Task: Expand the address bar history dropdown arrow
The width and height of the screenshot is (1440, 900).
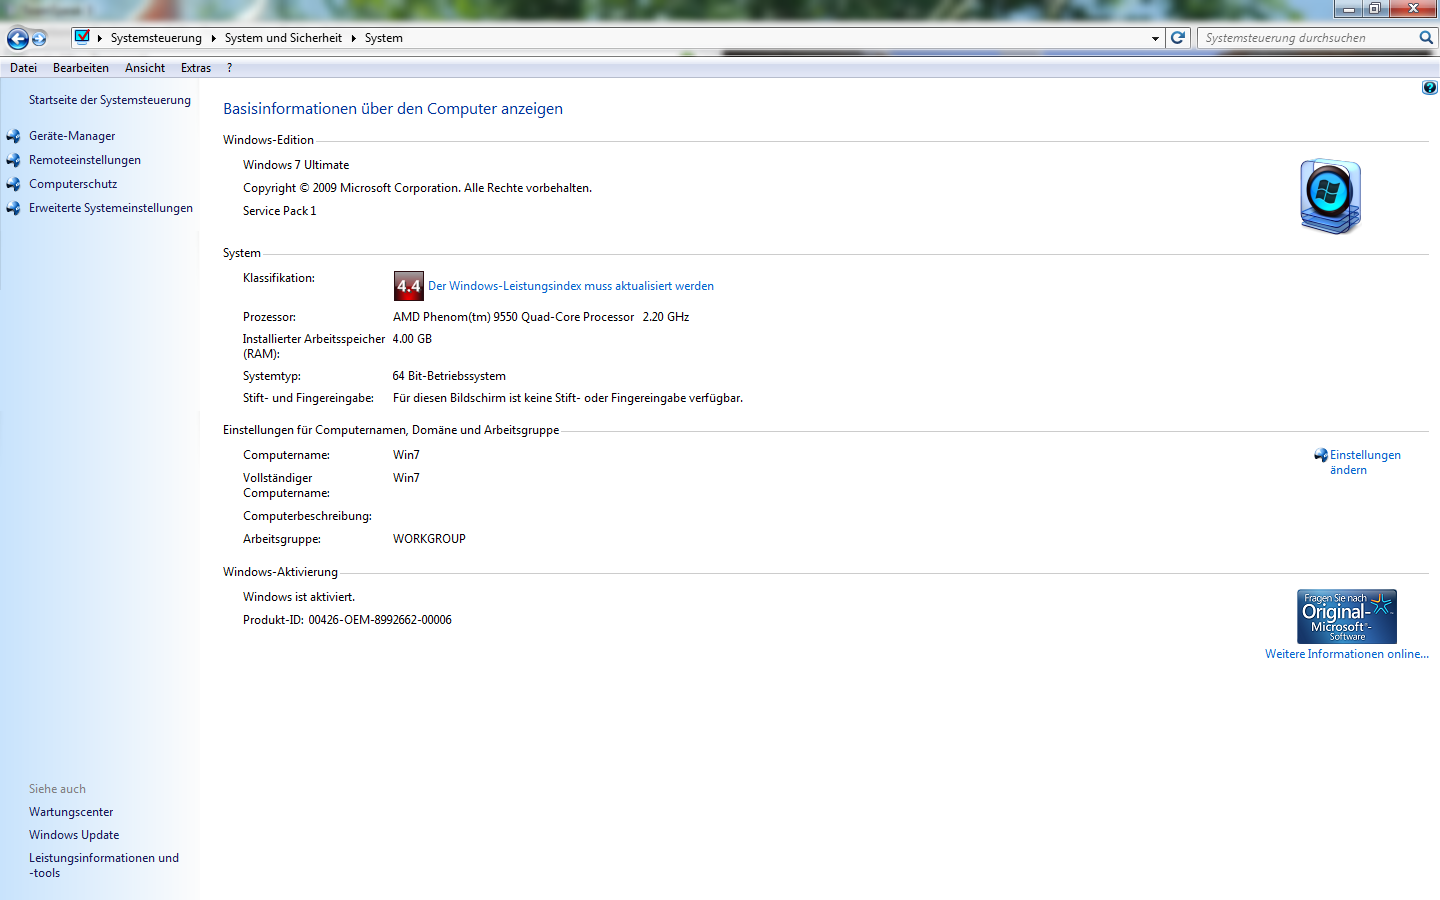Action: click(1155, 39)
